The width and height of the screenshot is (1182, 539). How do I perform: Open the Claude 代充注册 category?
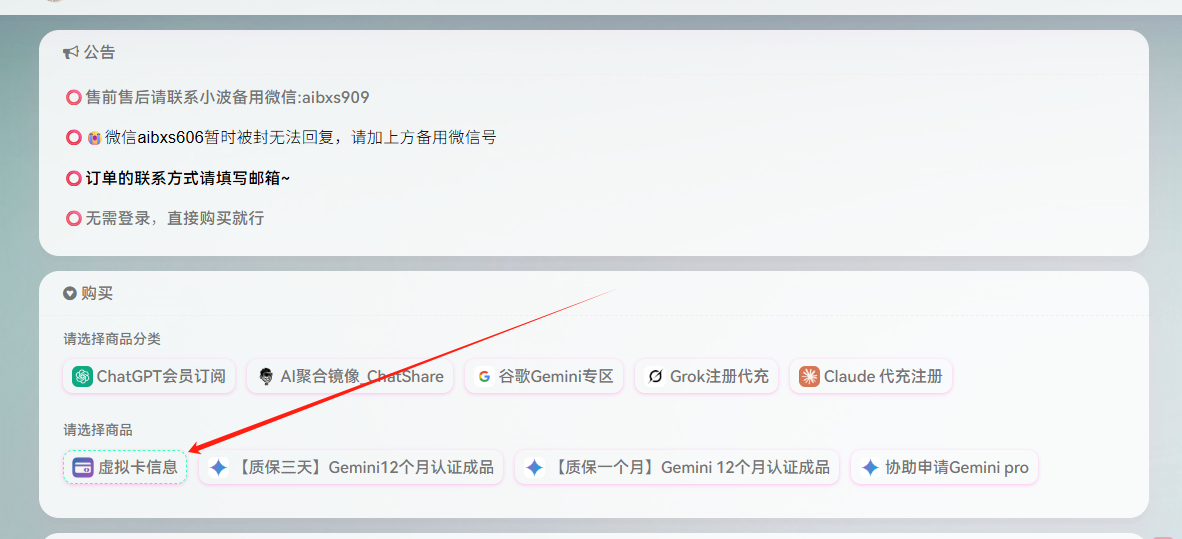click(871, 376)
